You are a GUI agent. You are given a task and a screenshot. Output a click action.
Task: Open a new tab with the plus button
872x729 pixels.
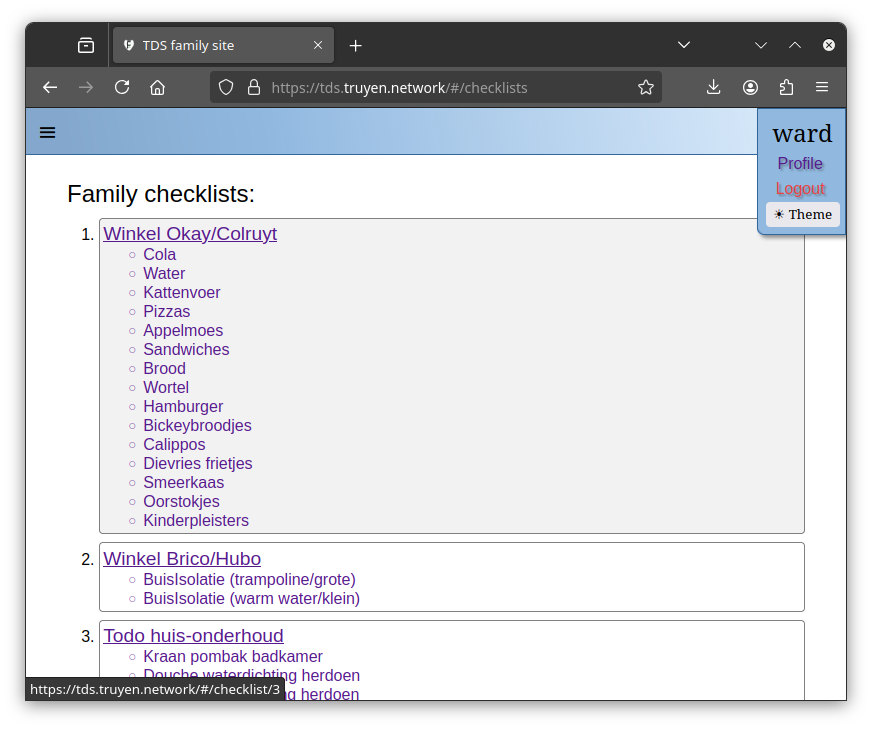click(x=355, y=44)
